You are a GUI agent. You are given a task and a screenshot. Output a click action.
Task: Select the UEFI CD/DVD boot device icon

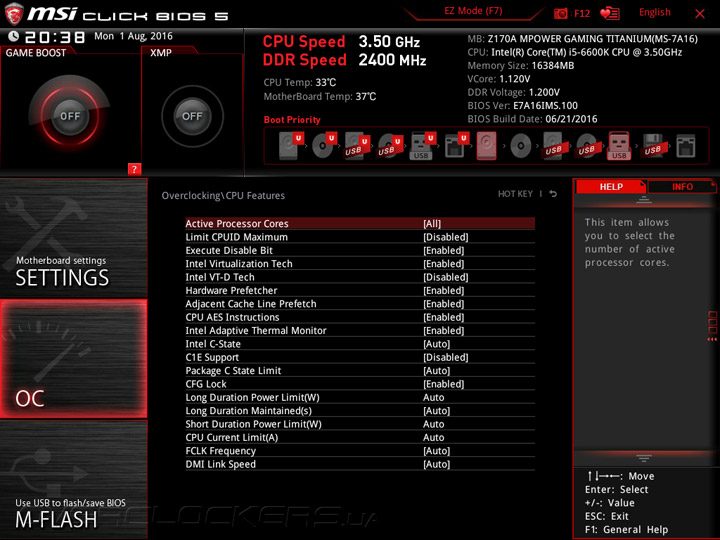point(324,146)
